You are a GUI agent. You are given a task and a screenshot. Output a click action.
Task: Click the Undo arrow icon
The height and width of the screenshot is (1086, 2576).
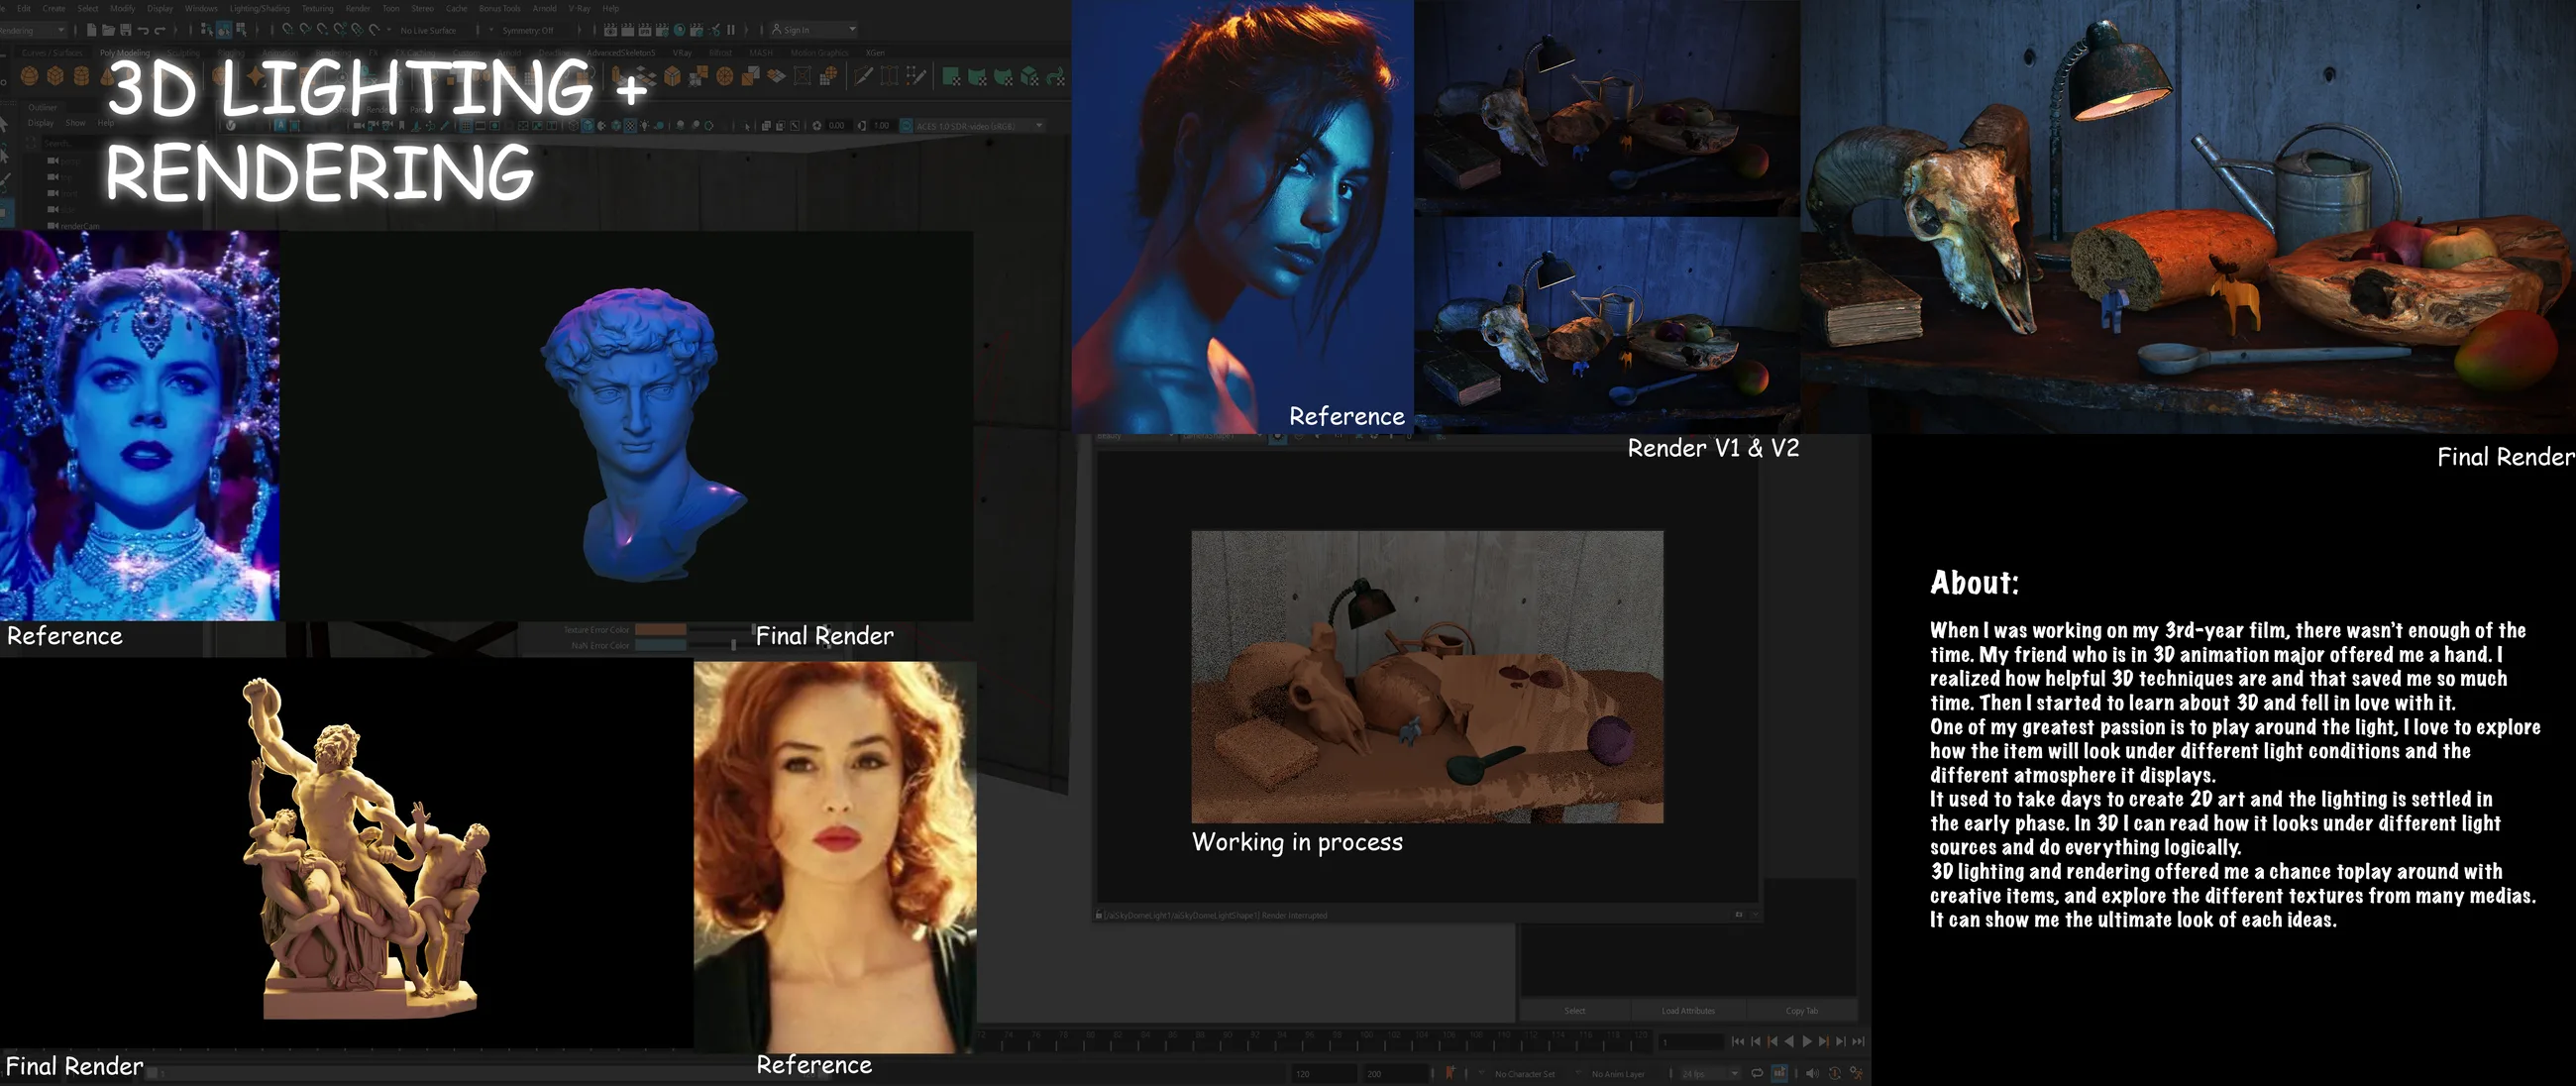[143, 30]
